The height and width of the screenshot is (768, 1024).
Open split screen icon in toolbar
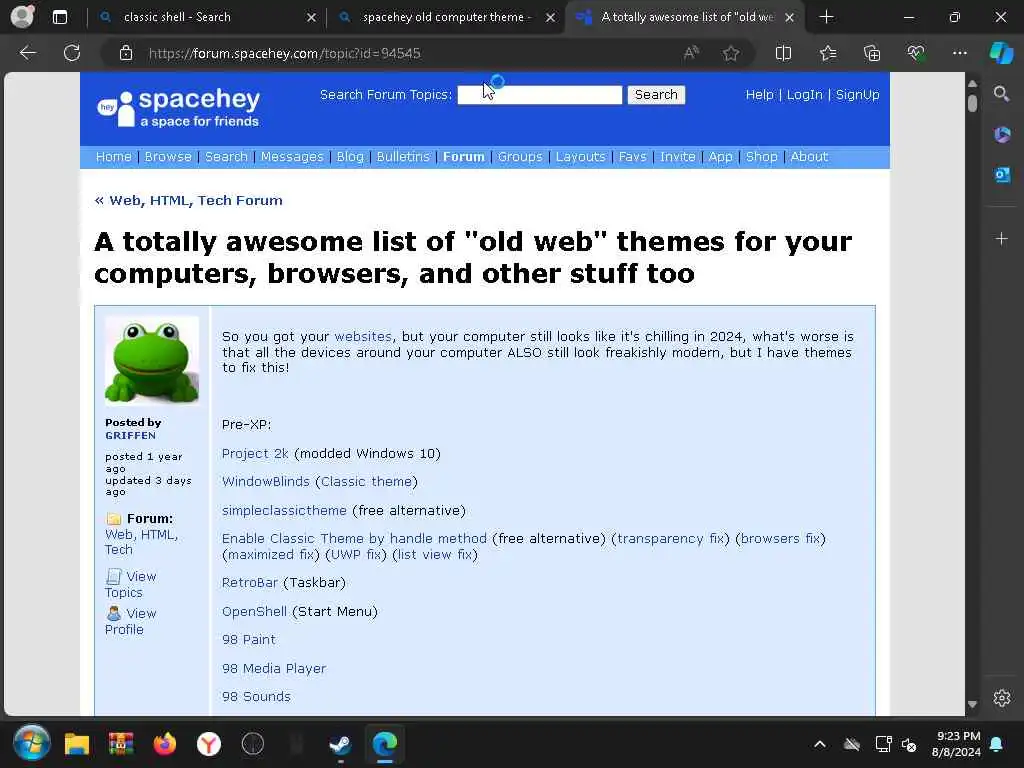[x=783, y=53]
